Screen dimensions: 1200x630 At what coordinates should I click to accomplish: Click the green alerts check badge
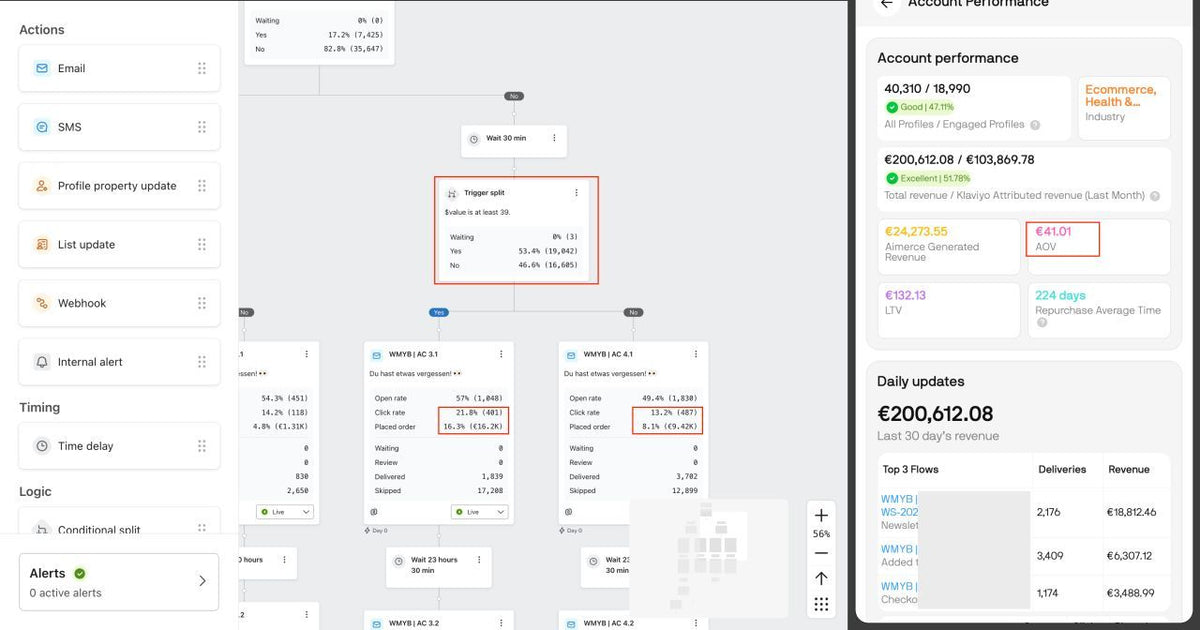click(79, 573)
